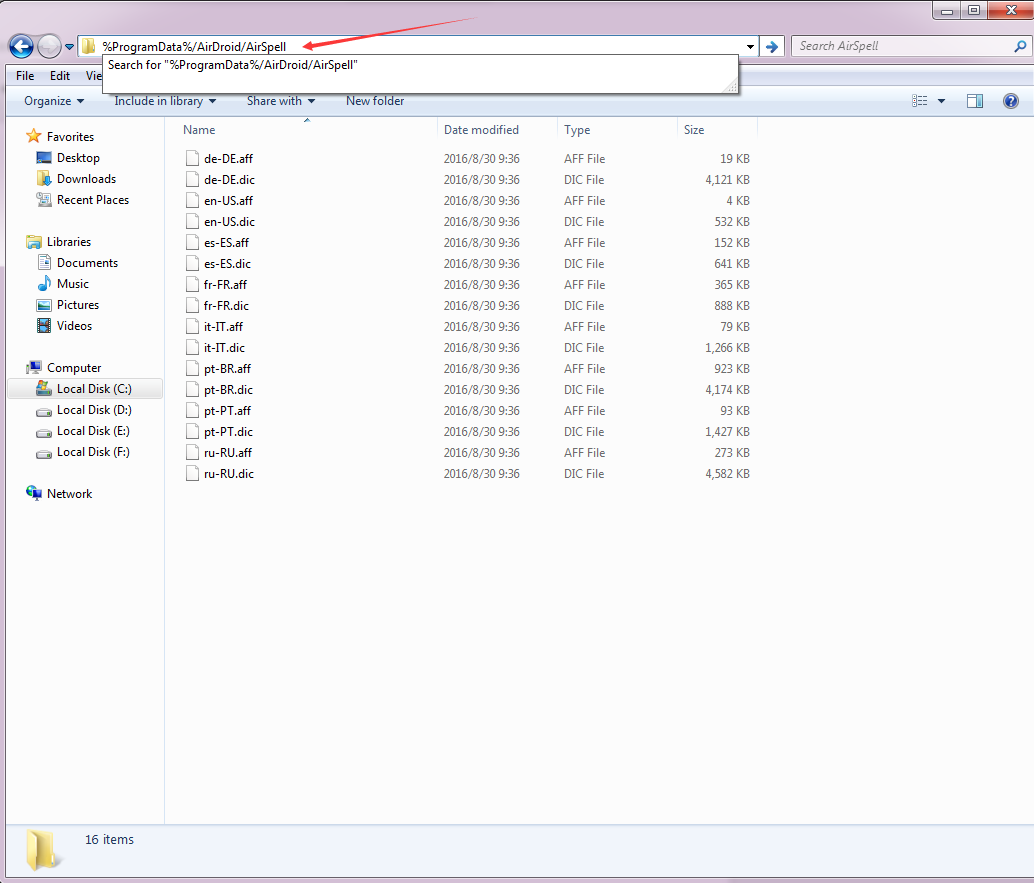Toggle the preview pane icon

pyautogui.click(x=975, y=101)
